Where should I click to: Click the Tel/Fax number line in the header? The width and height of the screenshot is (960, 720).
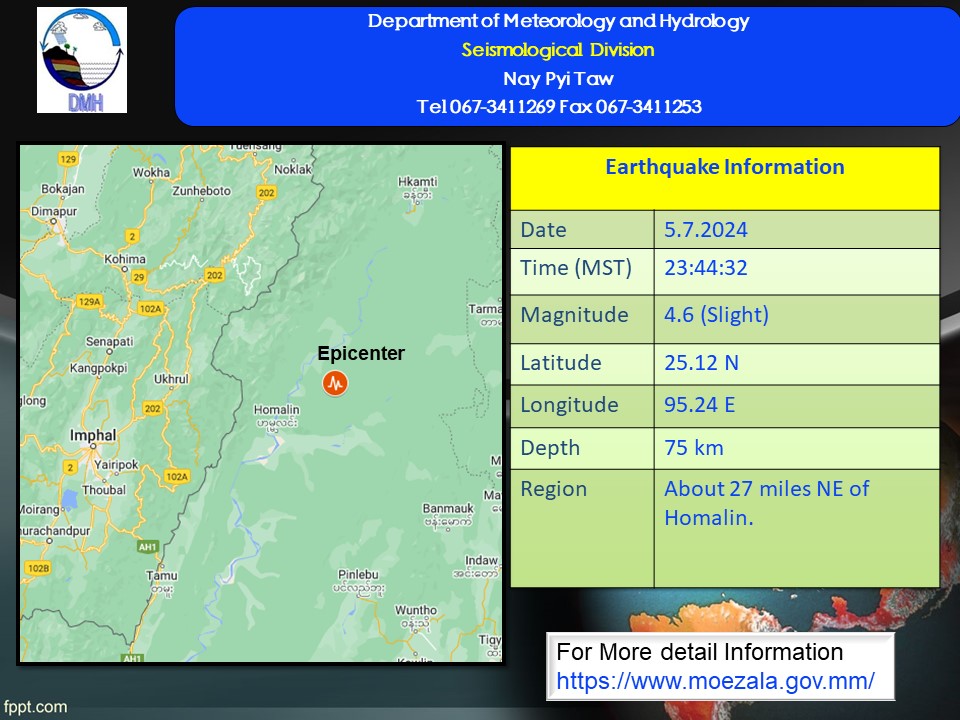[559, 107]
